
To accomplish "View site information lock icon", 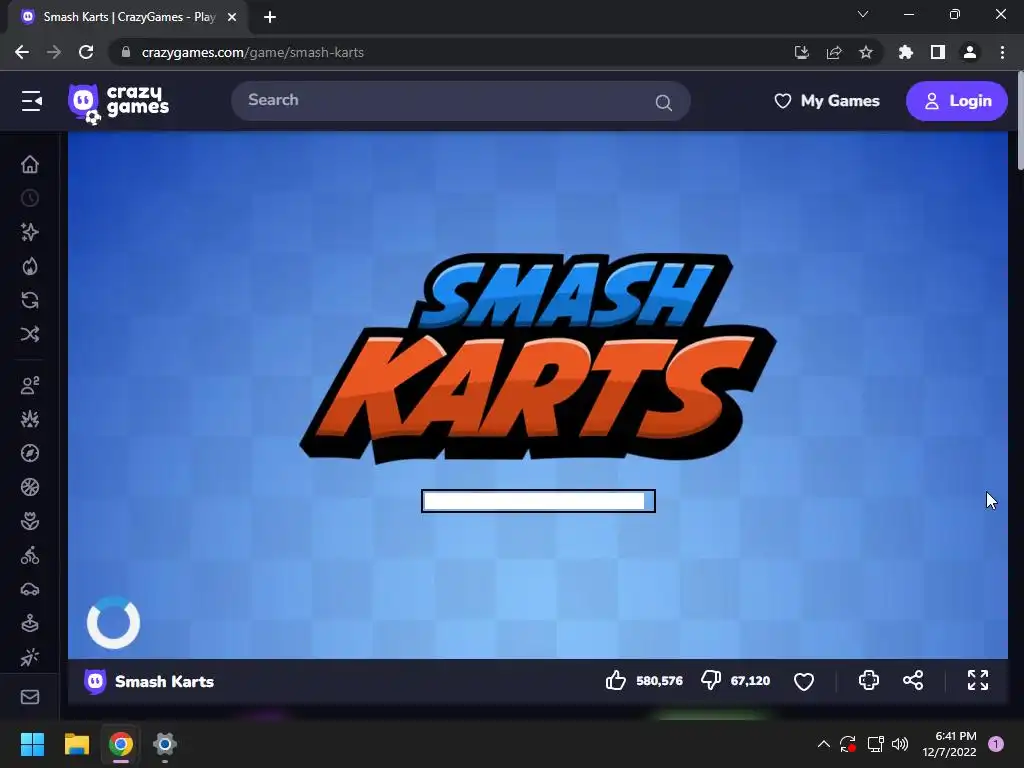I will 126,52.
